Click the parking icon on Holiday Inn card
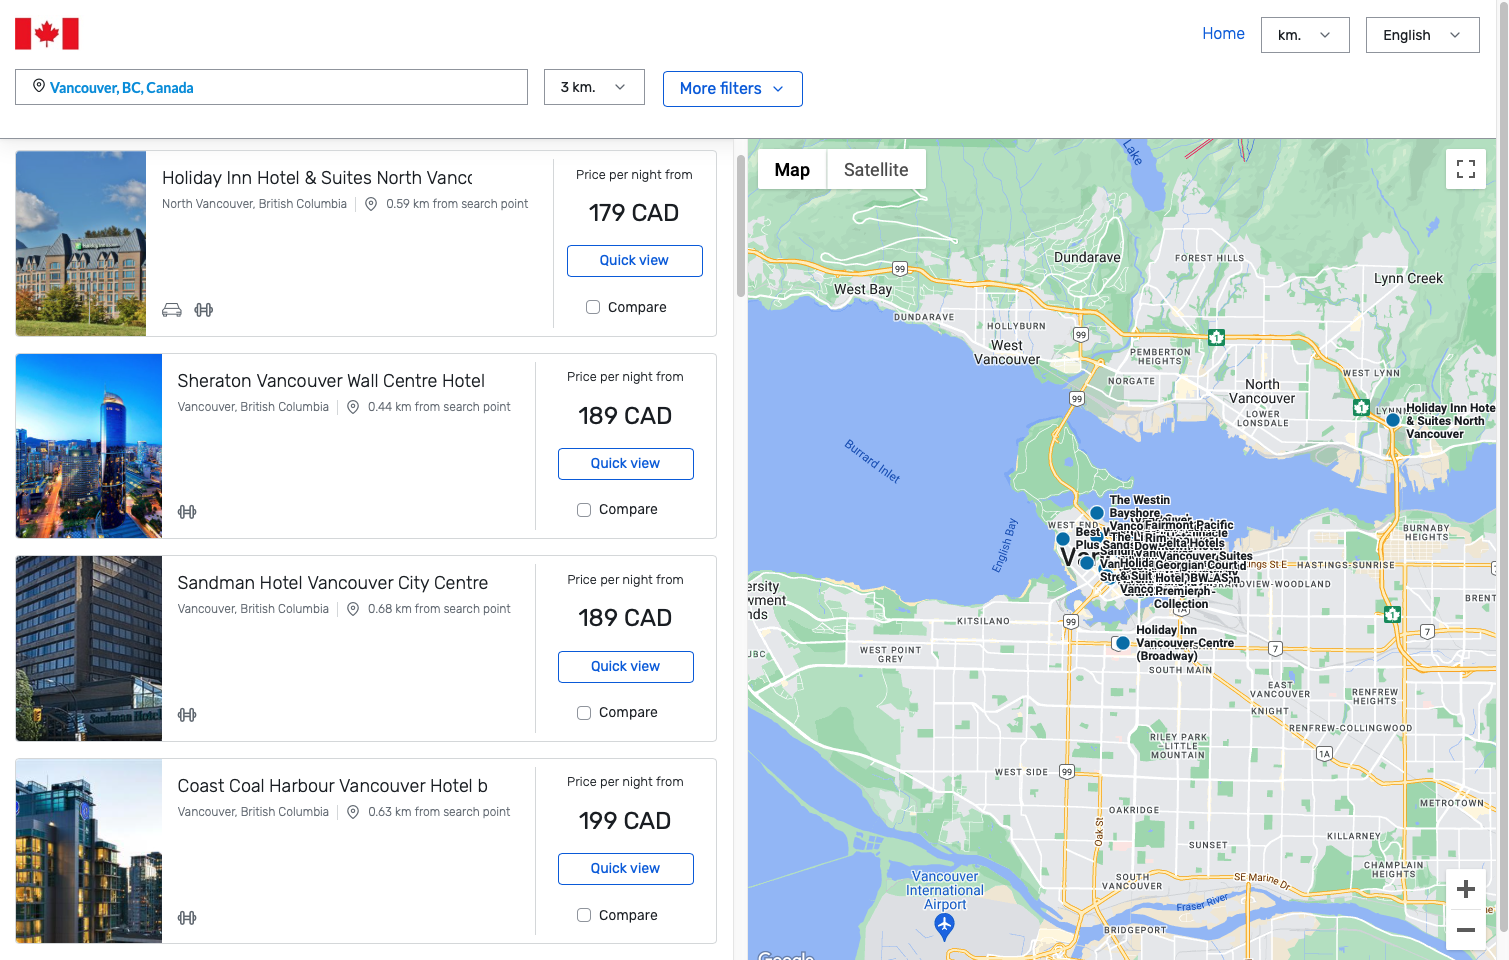The height and width of the screenshot is (960, 1509). click(x=171, y=310)
